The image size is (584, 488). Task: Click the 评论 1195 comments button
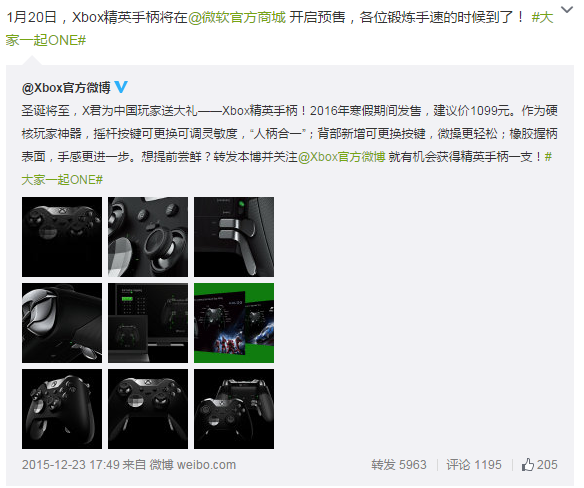[474, 465]
